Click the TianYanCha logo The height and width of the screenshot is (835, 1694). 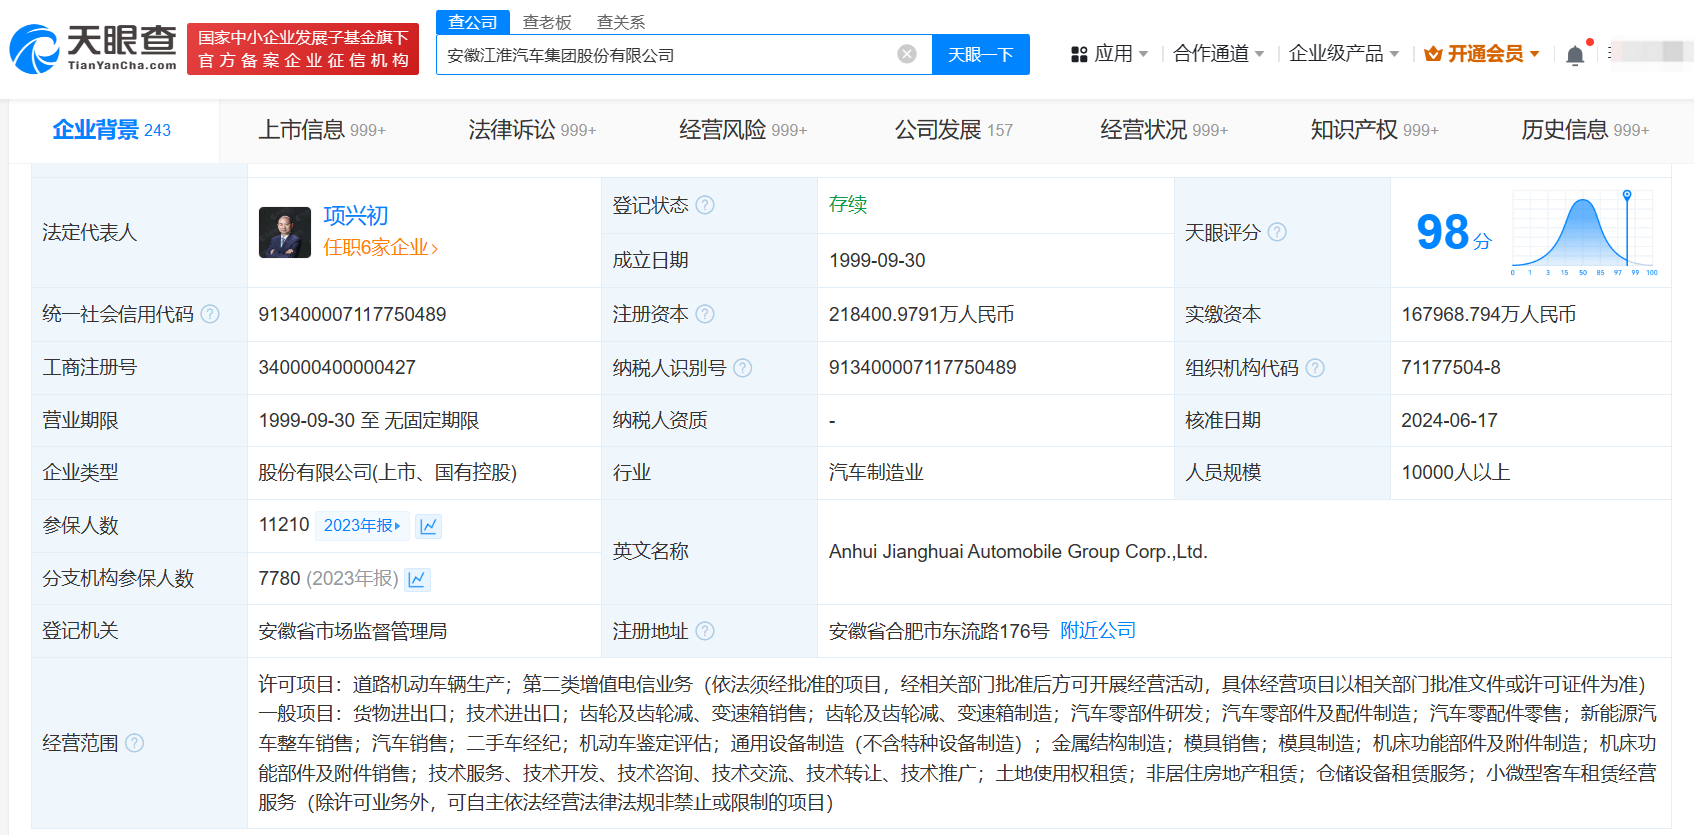tap(93, 49)
